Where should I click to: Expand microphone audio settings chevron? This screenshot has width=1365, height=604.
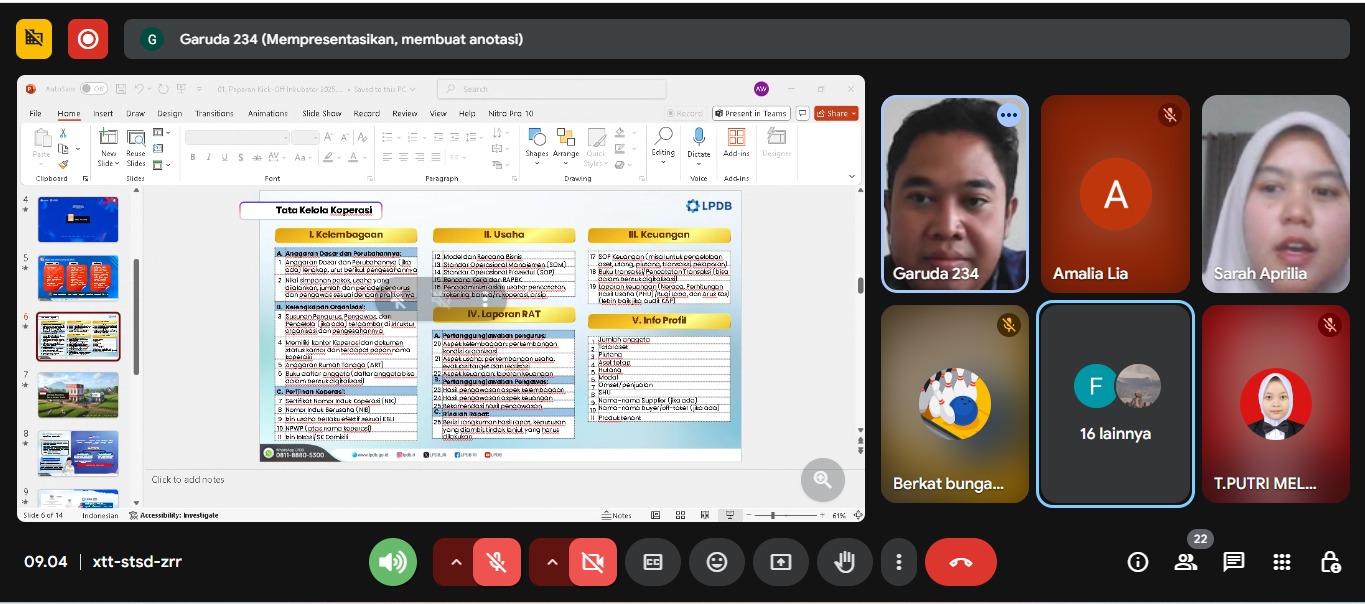(456, 562)
